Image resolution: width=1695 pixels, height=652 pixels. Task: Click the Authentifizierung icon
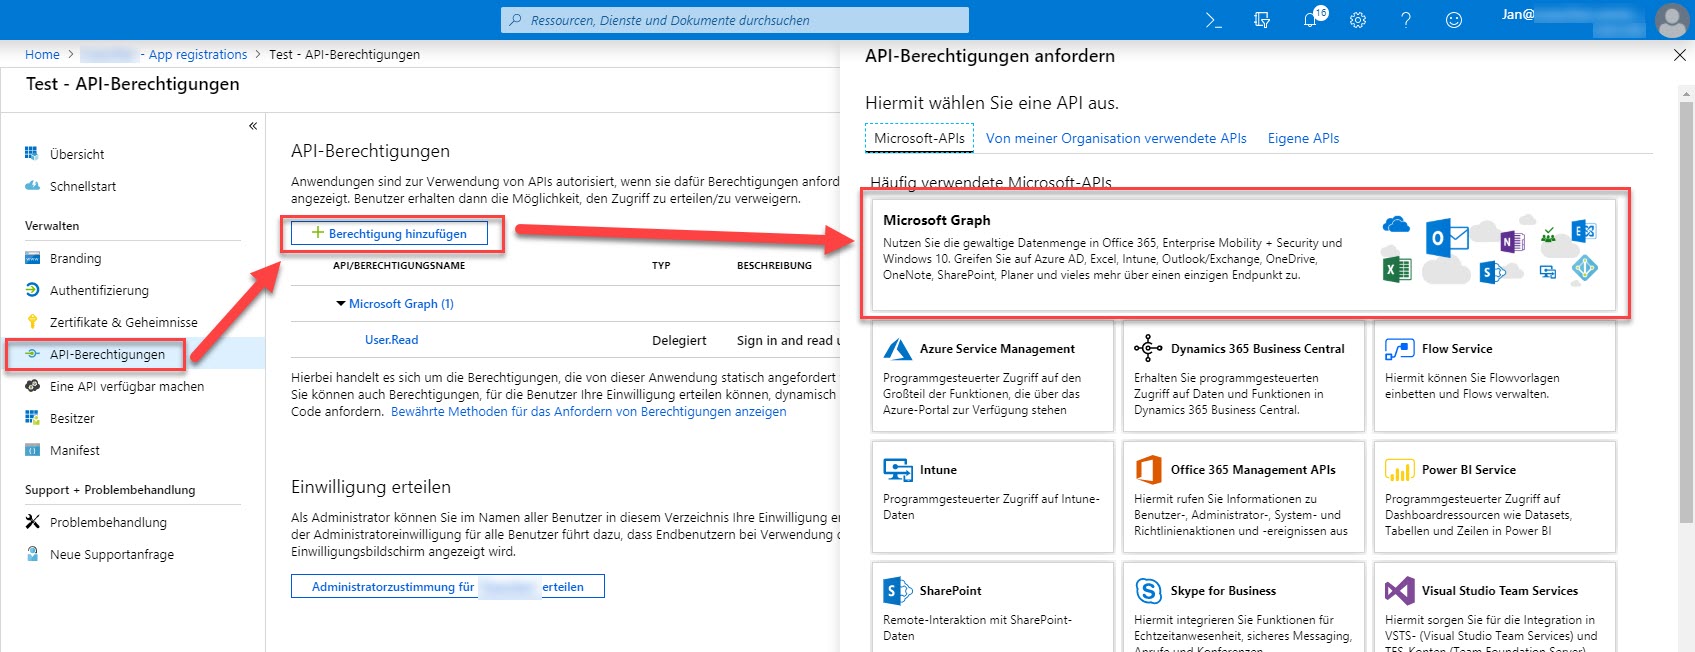pyautogui.click(x=32, y=290)
